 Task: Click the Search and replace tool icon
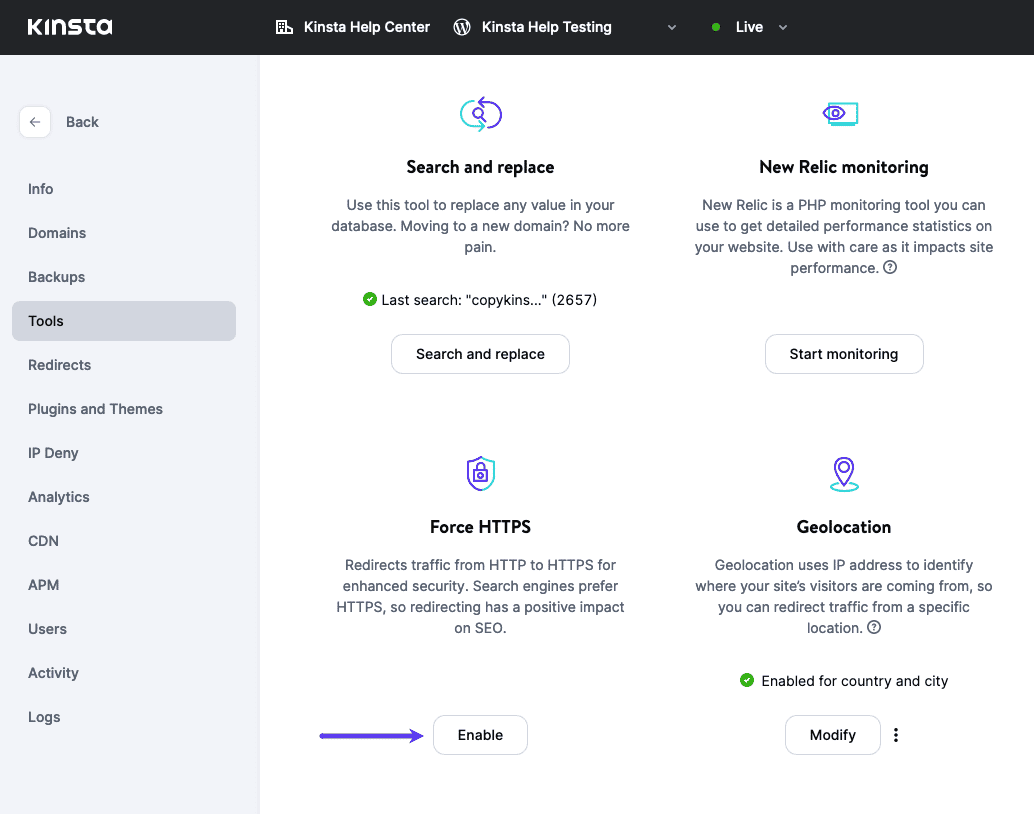pos(480,113)
